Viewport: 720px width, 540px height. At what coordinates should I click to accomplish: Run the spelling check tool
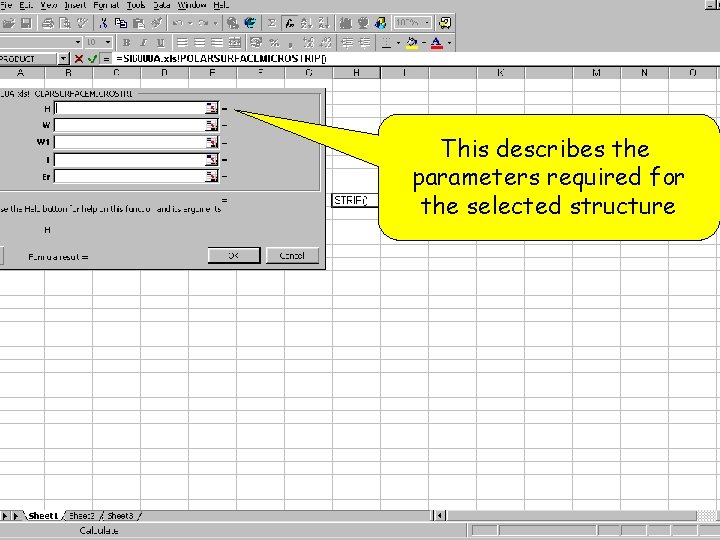click(82, 23)
